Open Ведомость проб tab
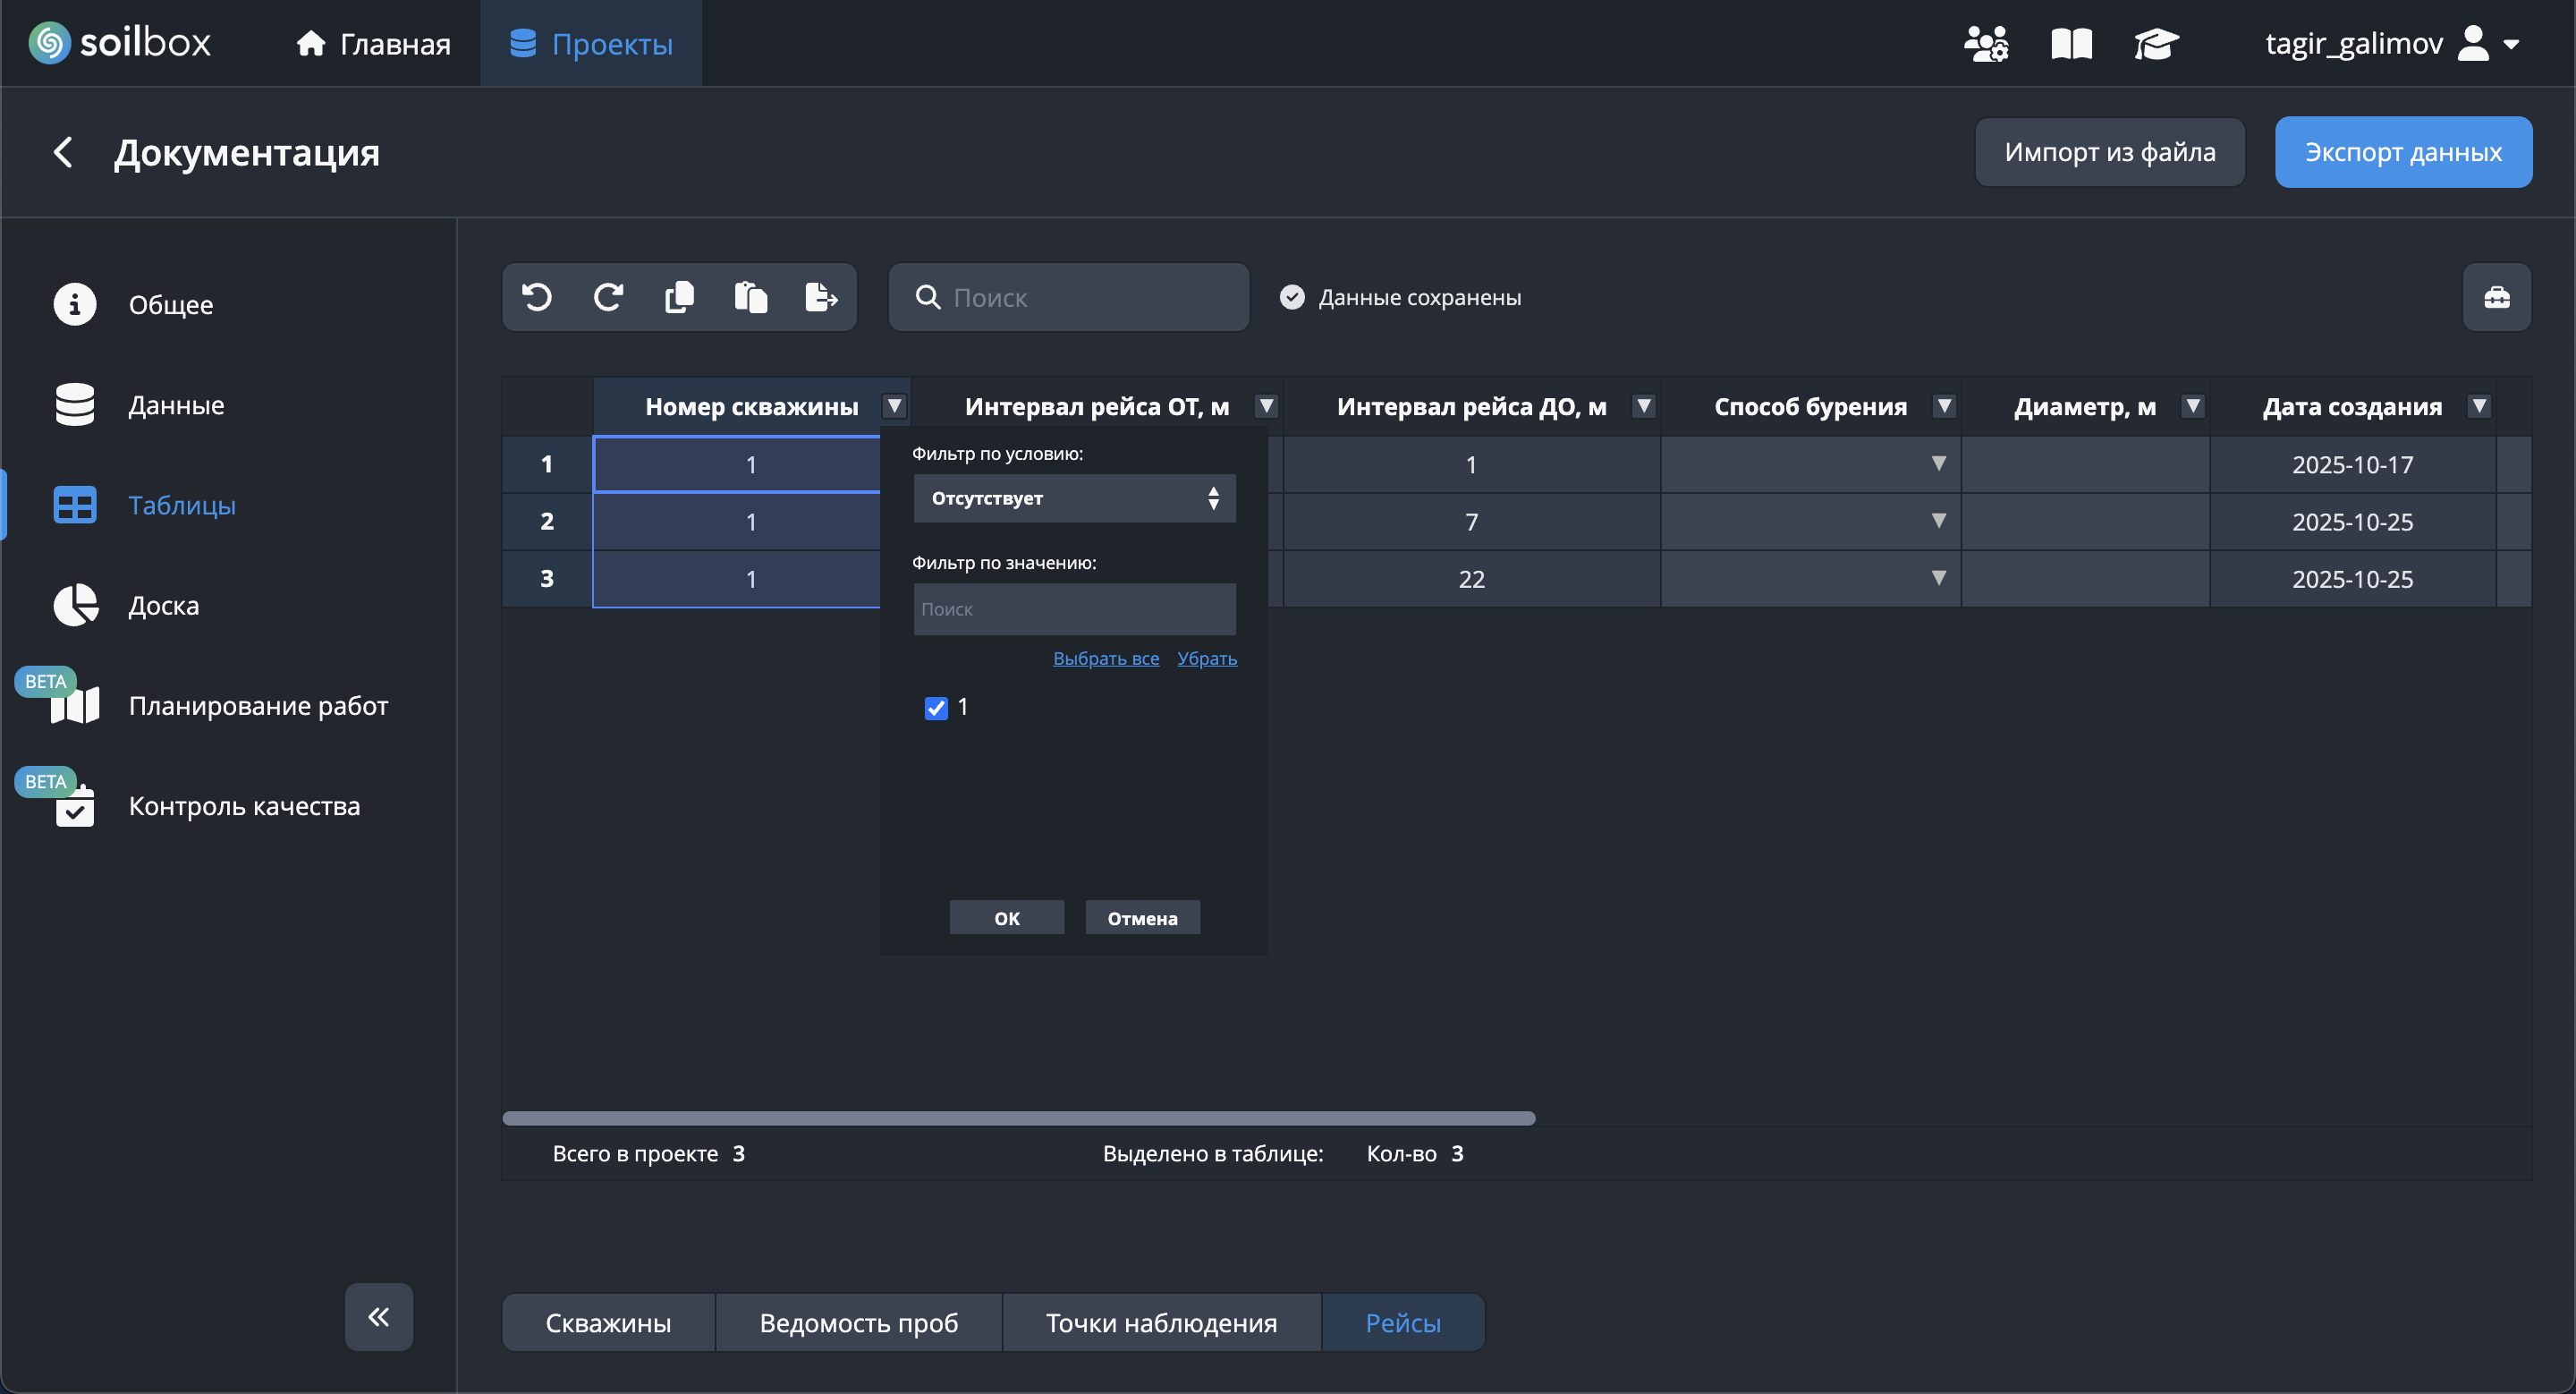The image size is (2576, 1394). pos(858,1322)
